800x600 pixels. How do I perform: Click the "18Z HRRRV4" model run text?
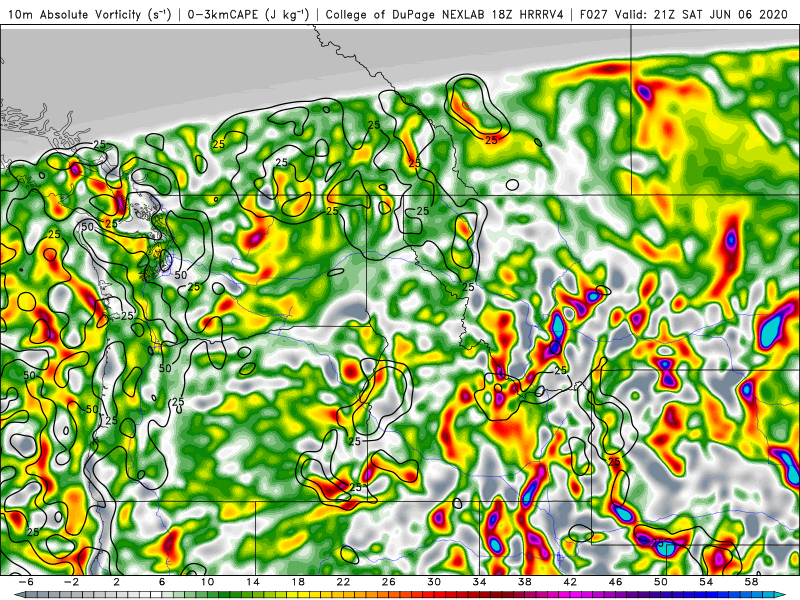point(528,14)
